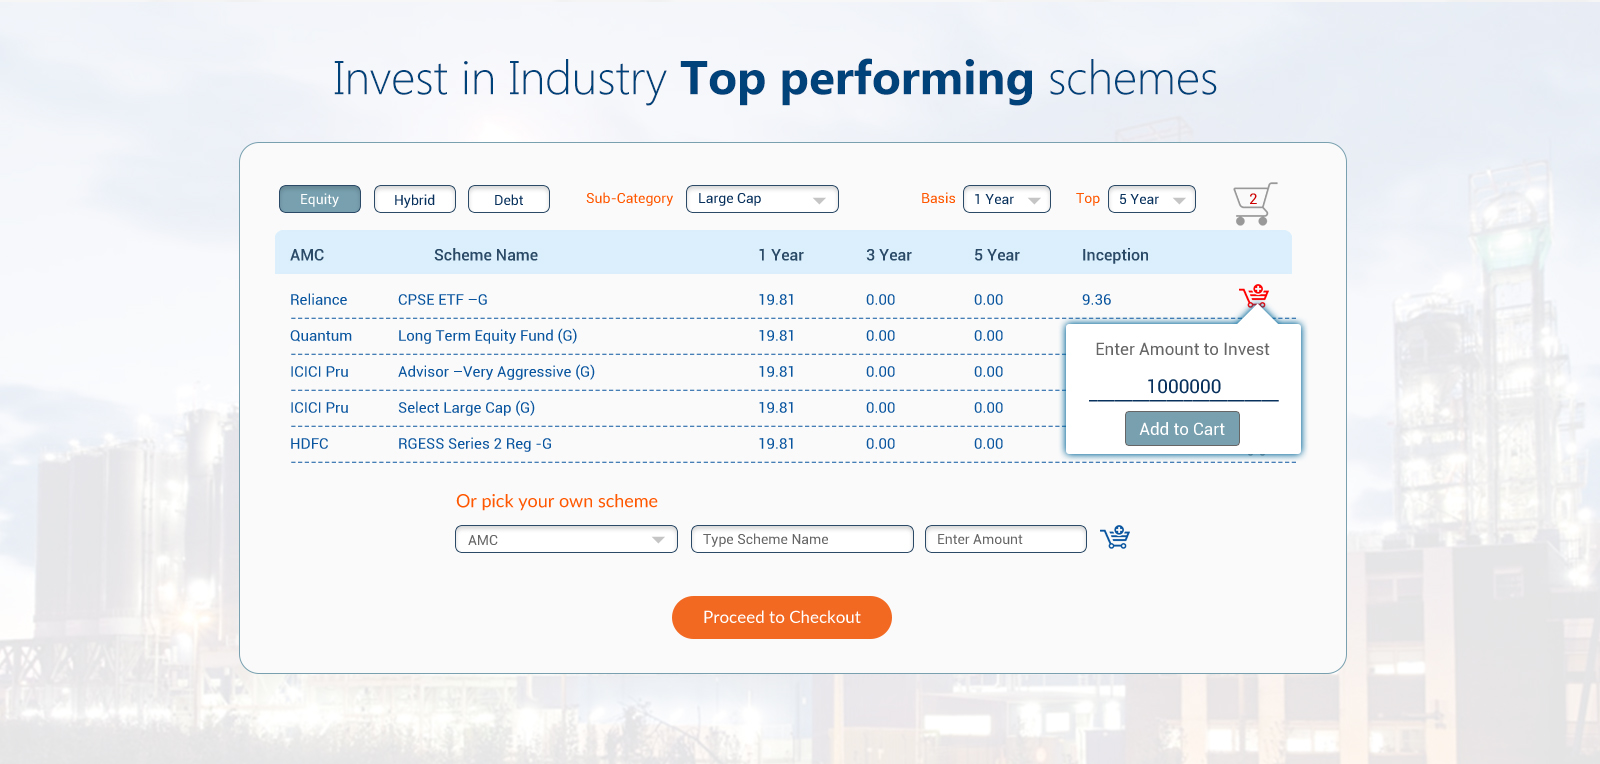The image size is (1600, 764).
Task: Click the amount to invest input field
Action: (1183, 387)
